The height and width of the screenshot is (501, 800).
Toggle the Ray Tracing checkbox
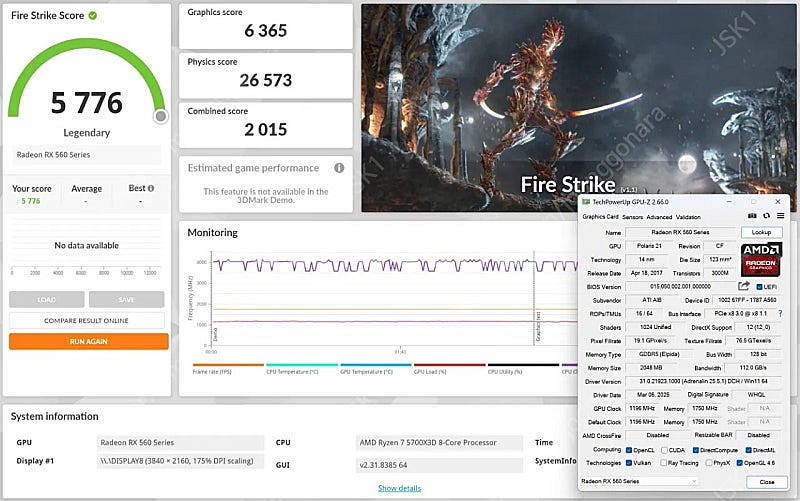pos(663,463)
